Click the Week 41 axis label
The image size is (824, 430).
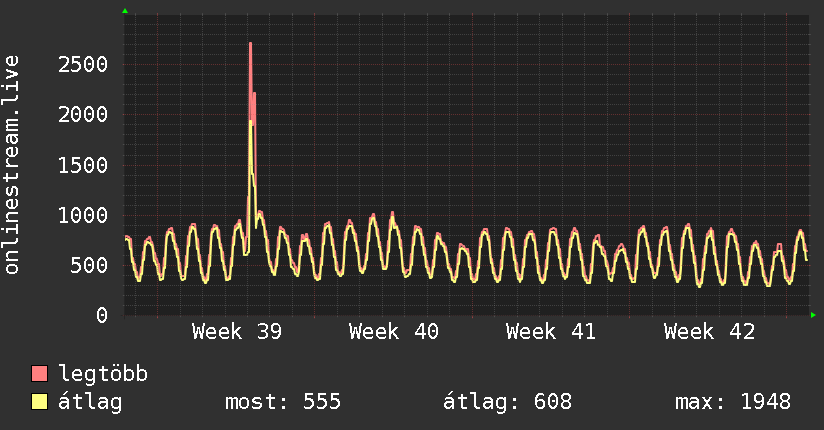point(551,332)
